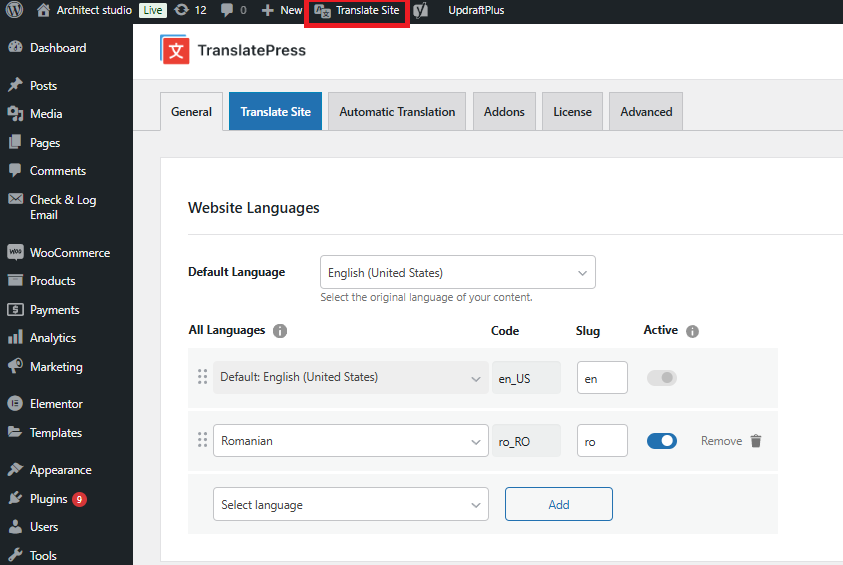Open the Addons tab

(x=504, y=111)
